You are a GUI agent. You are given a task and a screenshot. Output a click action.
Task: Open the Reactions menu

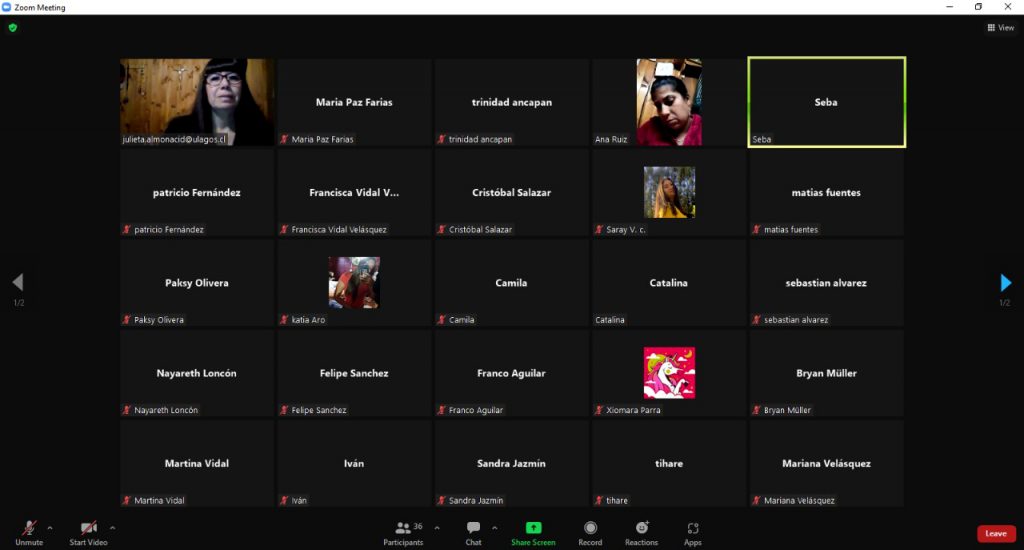click(x=641, y=529)
